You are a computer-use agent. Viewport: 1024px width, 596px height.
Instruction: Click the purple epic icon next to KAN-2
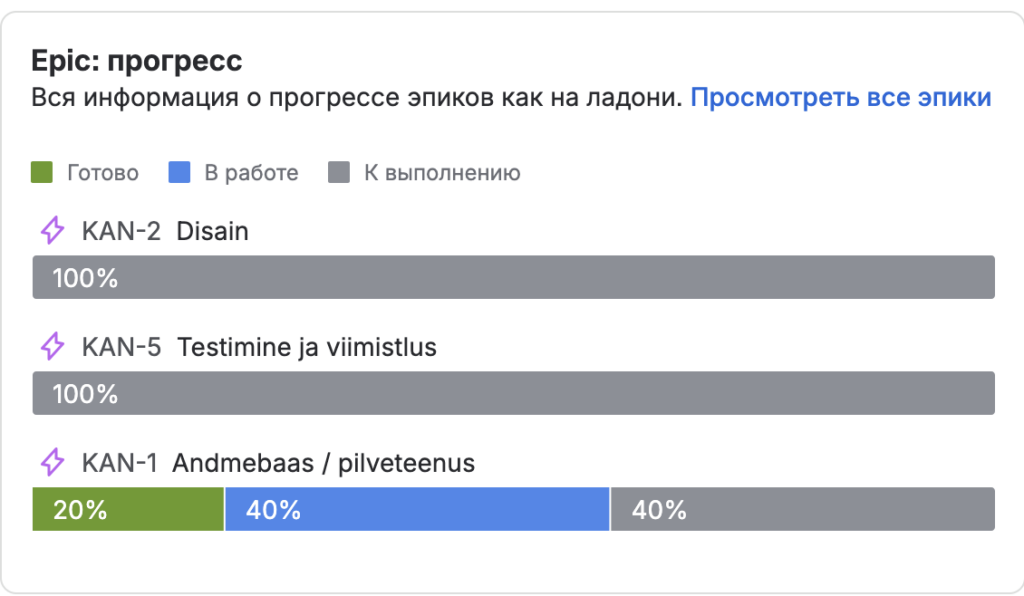[x=52, y=231]
